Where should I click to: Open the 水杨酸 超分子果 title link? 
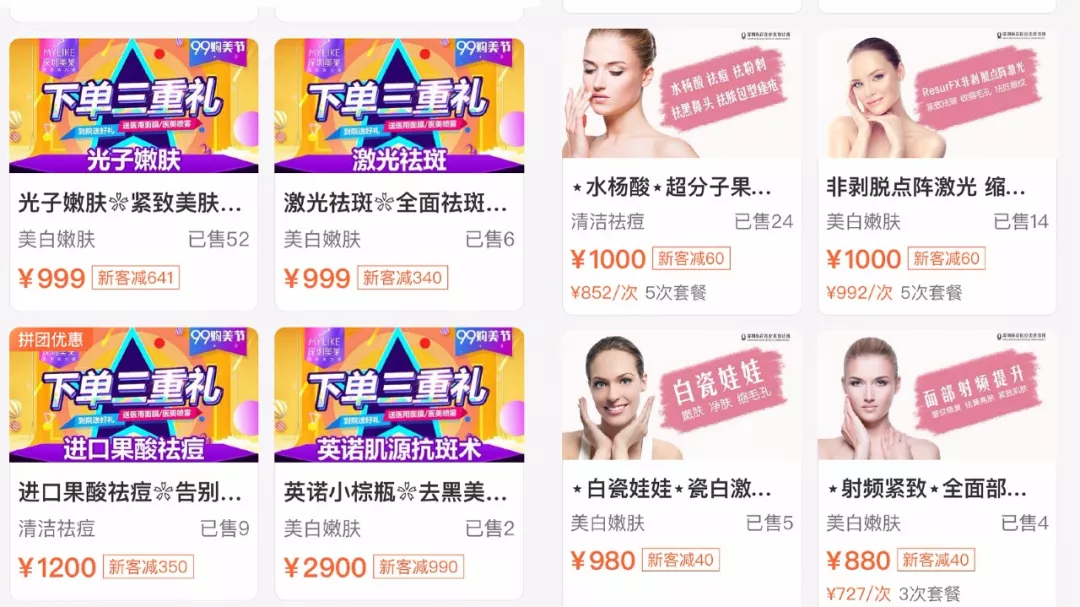672,187
